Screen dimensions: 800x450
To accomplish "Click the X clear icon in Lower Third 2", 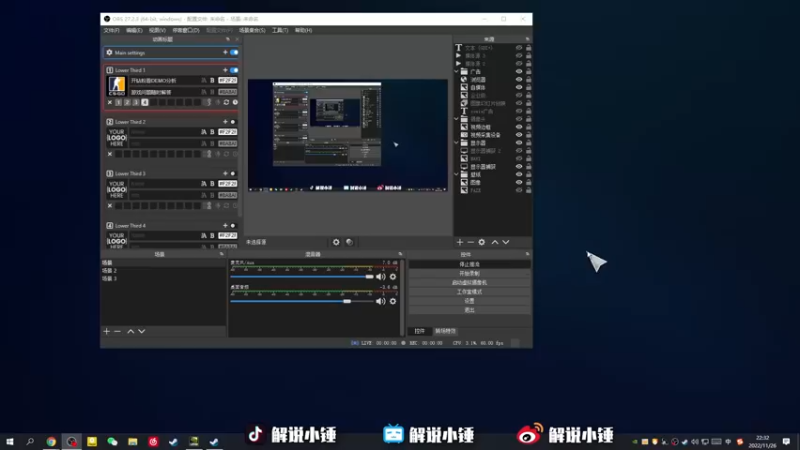I will click(110, 154).
